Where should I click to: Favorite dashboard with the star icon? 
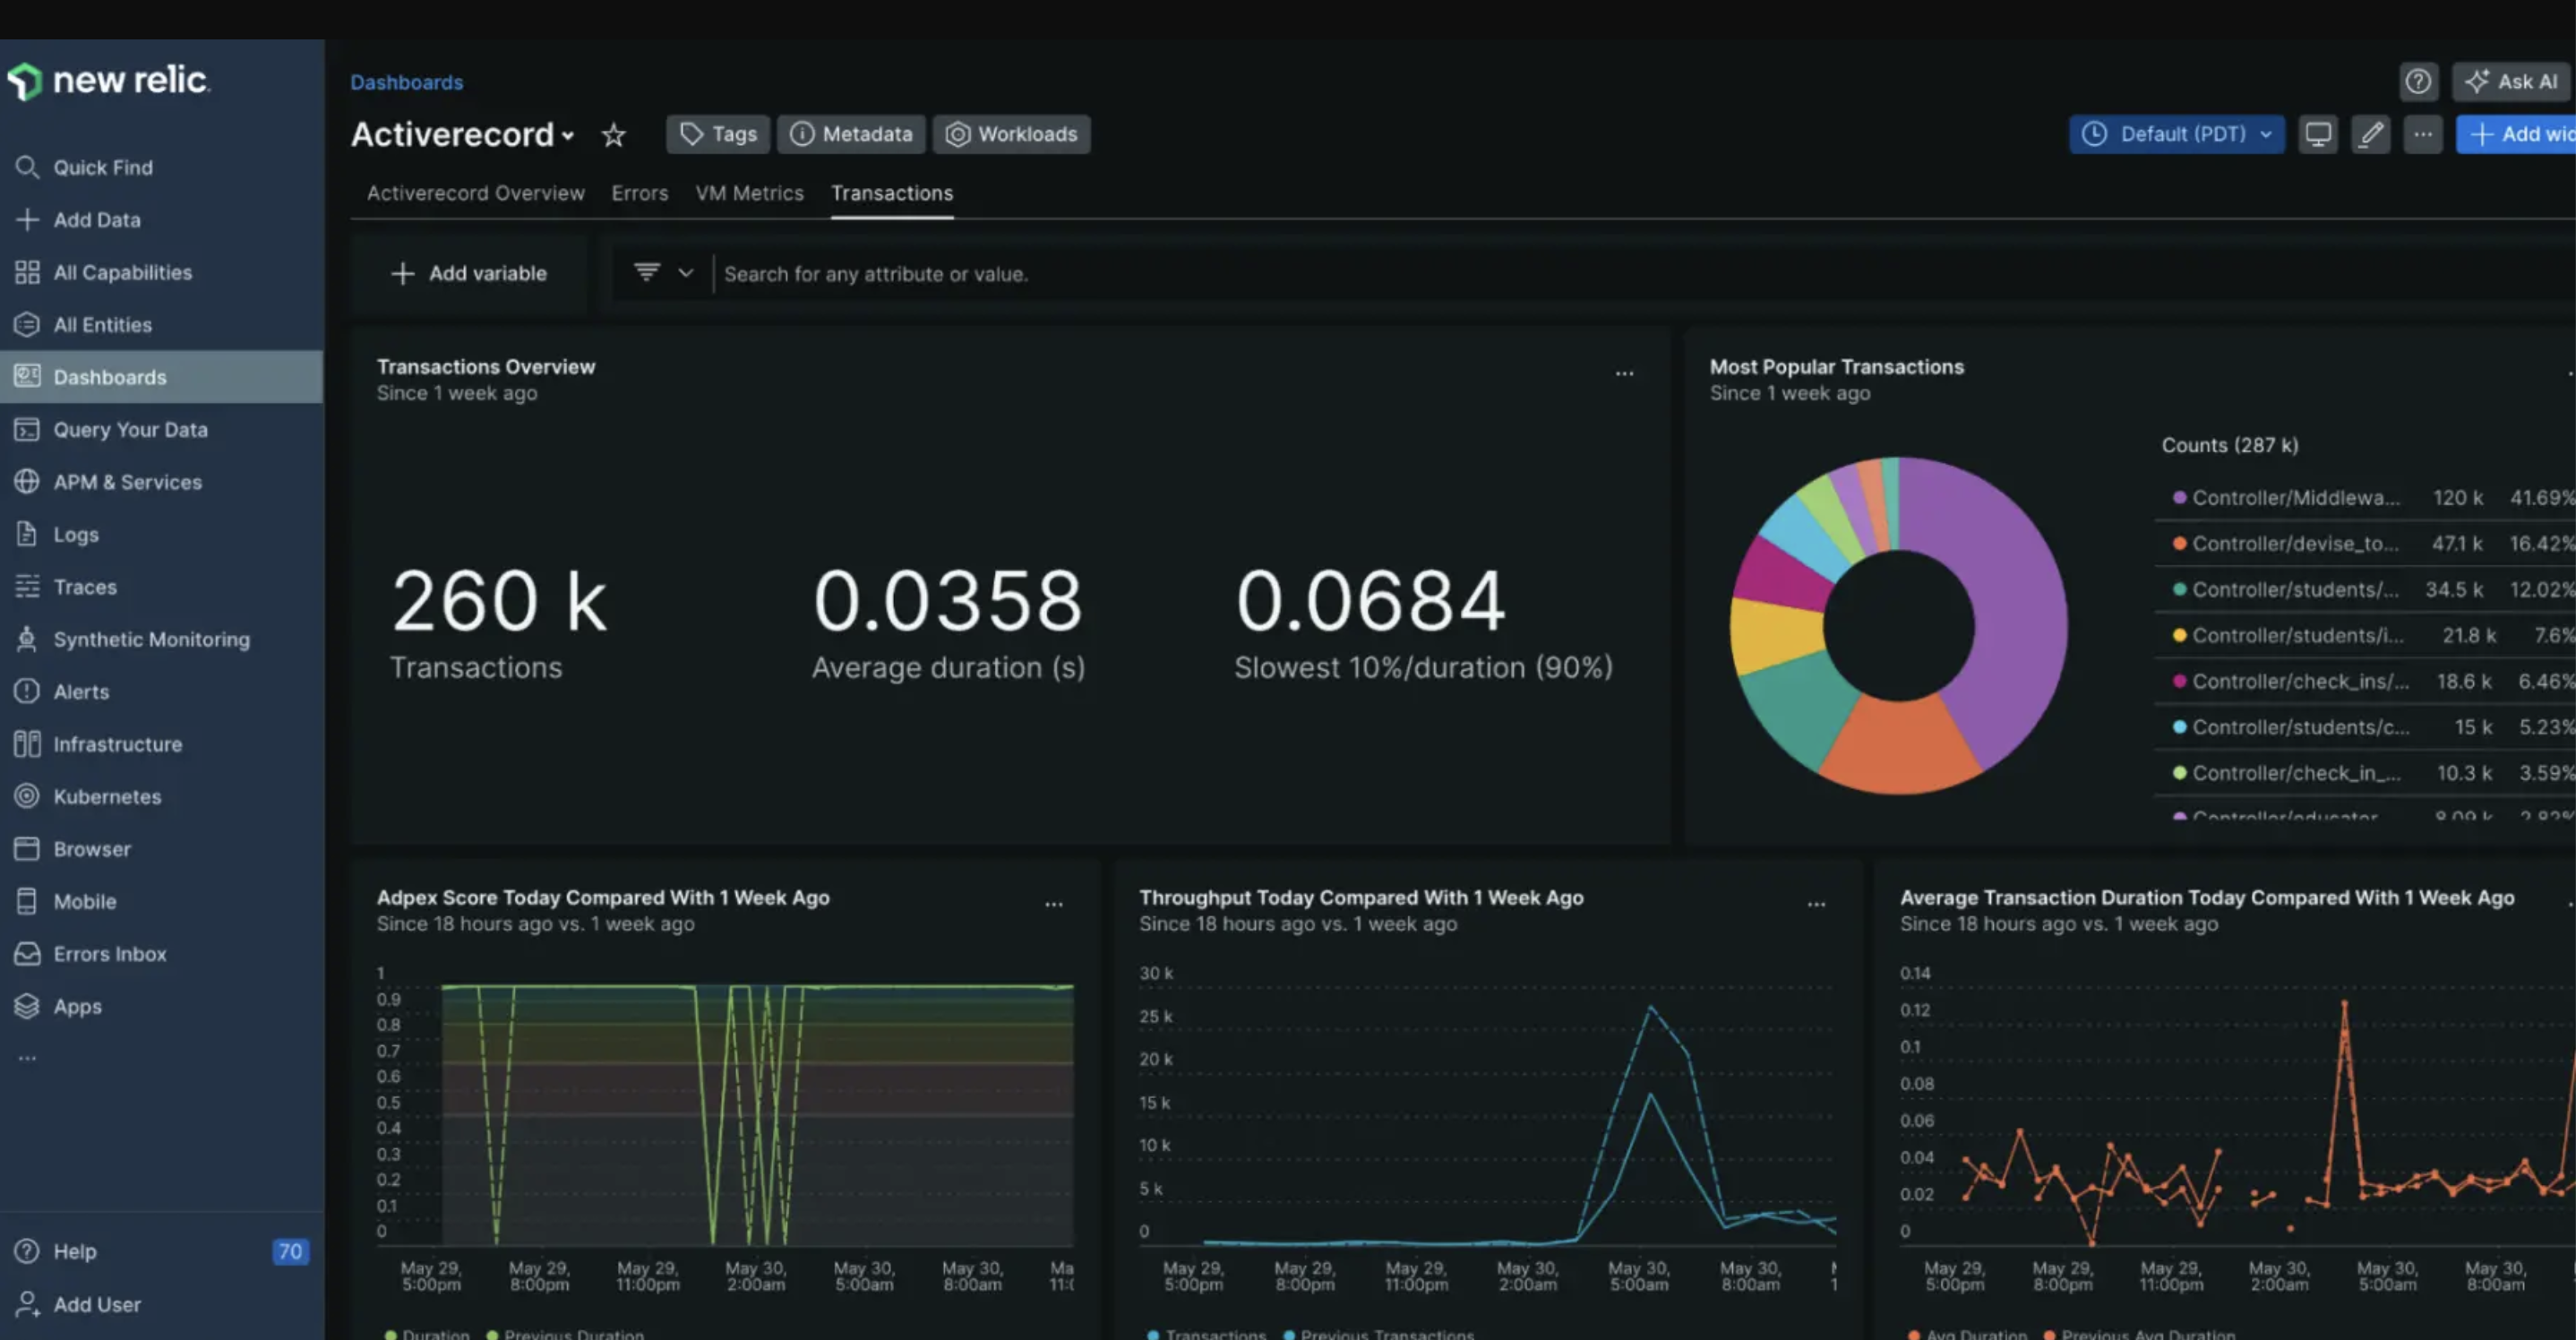[613, 134]
